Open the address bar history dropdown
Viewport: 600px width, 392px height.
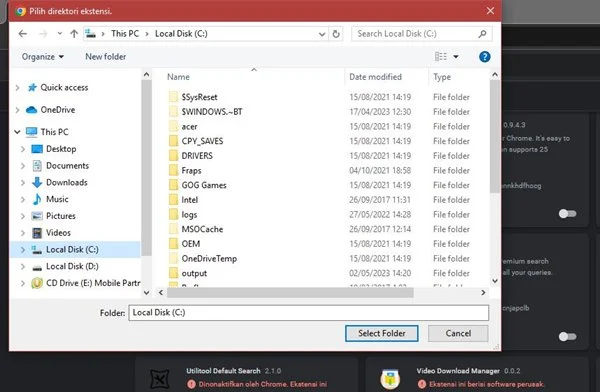click(x=322, y=34)
